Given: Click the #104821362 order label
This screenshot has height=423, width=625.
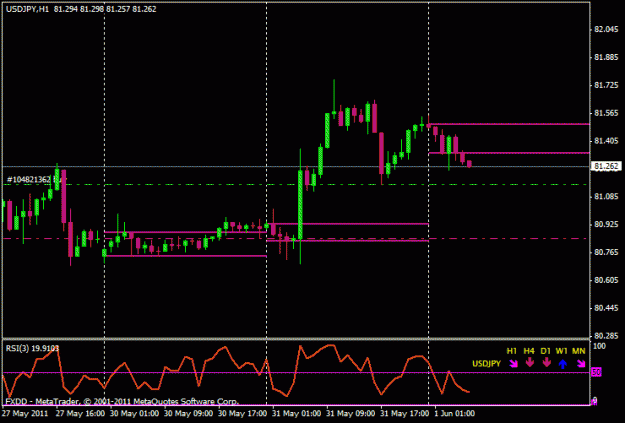Looking at the screenshot, I should point(35,180).
